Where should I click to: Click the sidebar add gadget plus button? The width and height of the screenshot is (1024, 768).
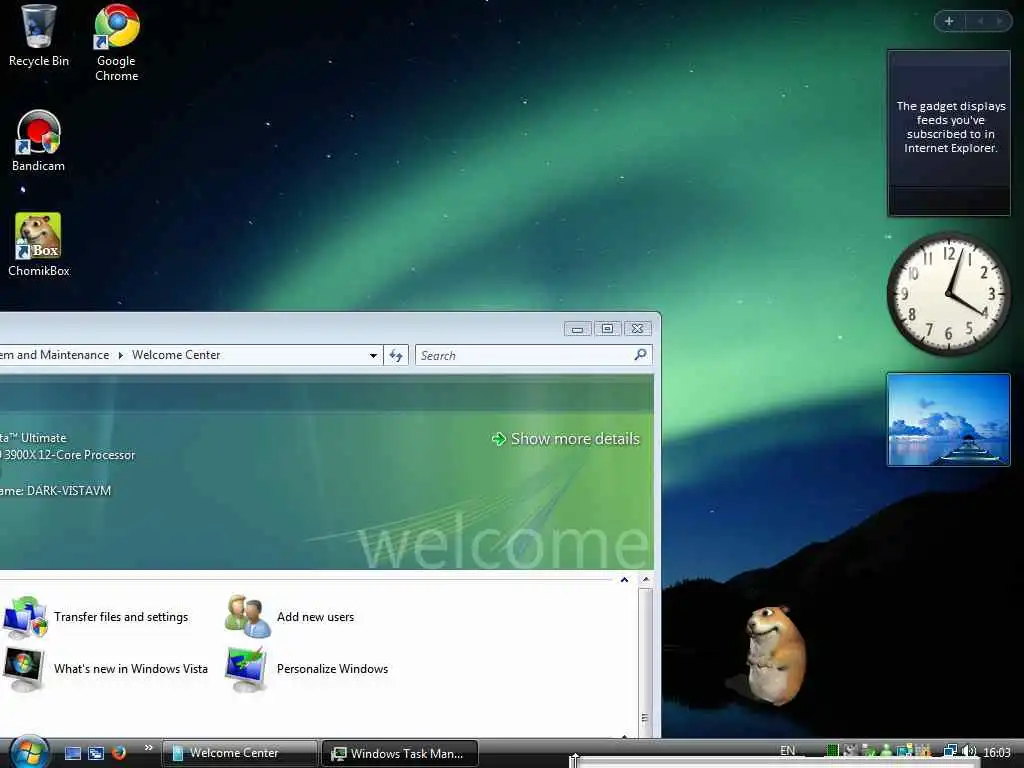950,21
